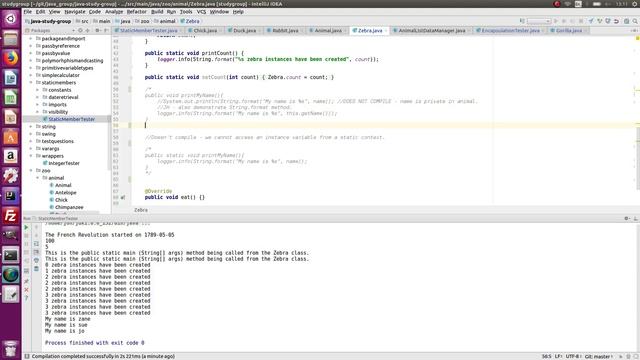
Task: Click the VCS Commit toolbar icon
Action: tap(600, 21)
